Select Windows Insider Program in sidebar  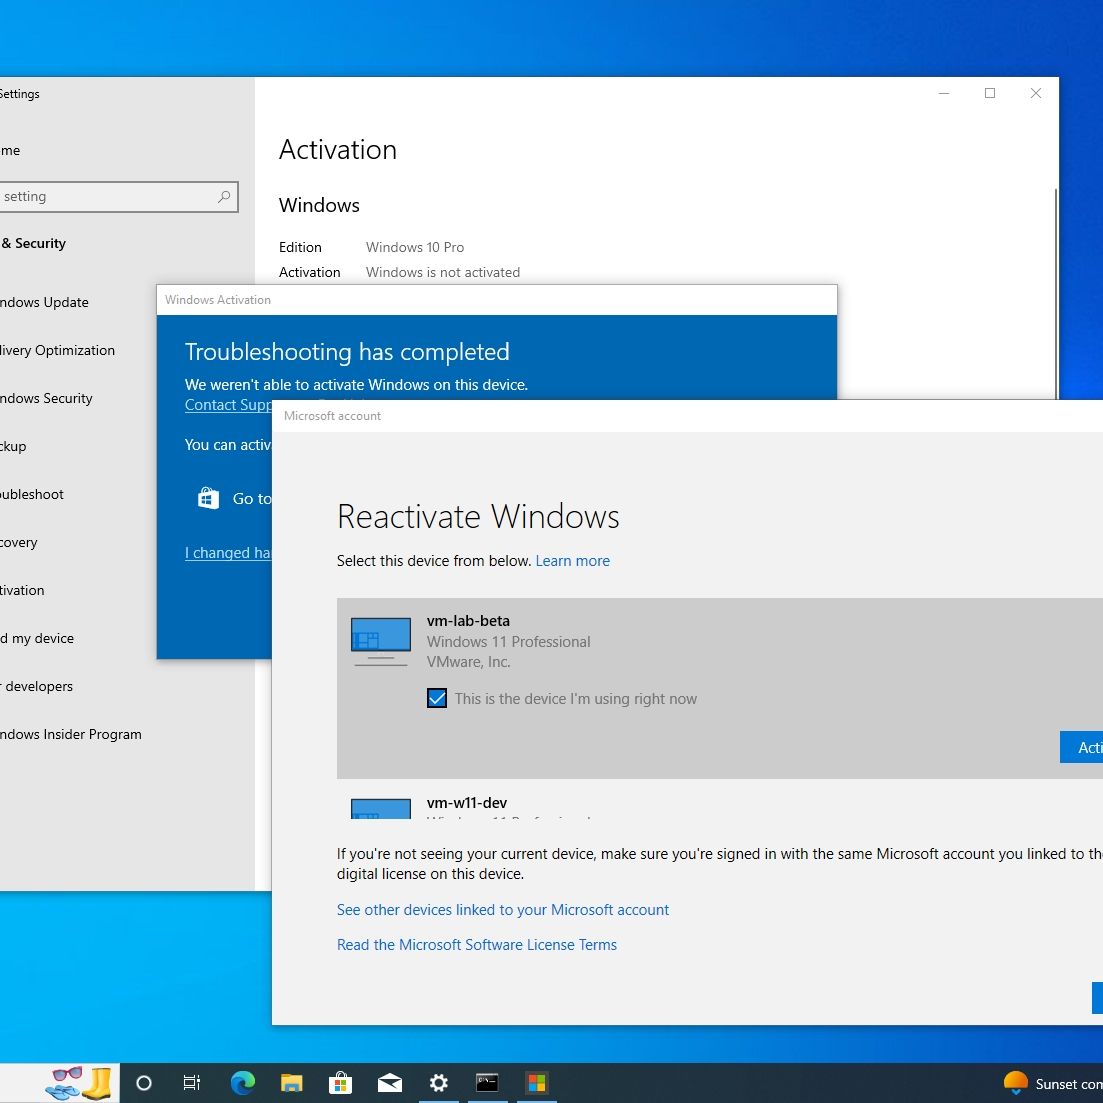pyautogui.click(x=71, y=734)
